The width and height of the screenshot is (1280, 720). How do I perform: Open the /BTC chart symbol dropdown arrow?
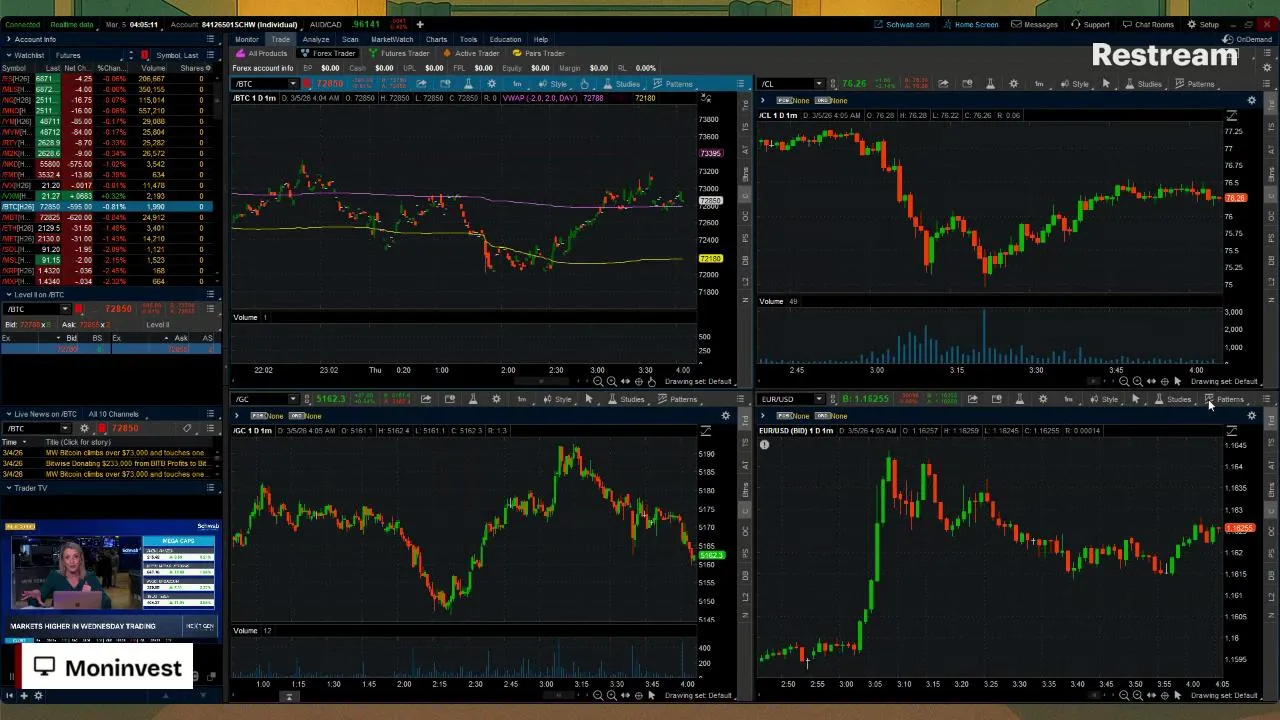tap(293, 84)
